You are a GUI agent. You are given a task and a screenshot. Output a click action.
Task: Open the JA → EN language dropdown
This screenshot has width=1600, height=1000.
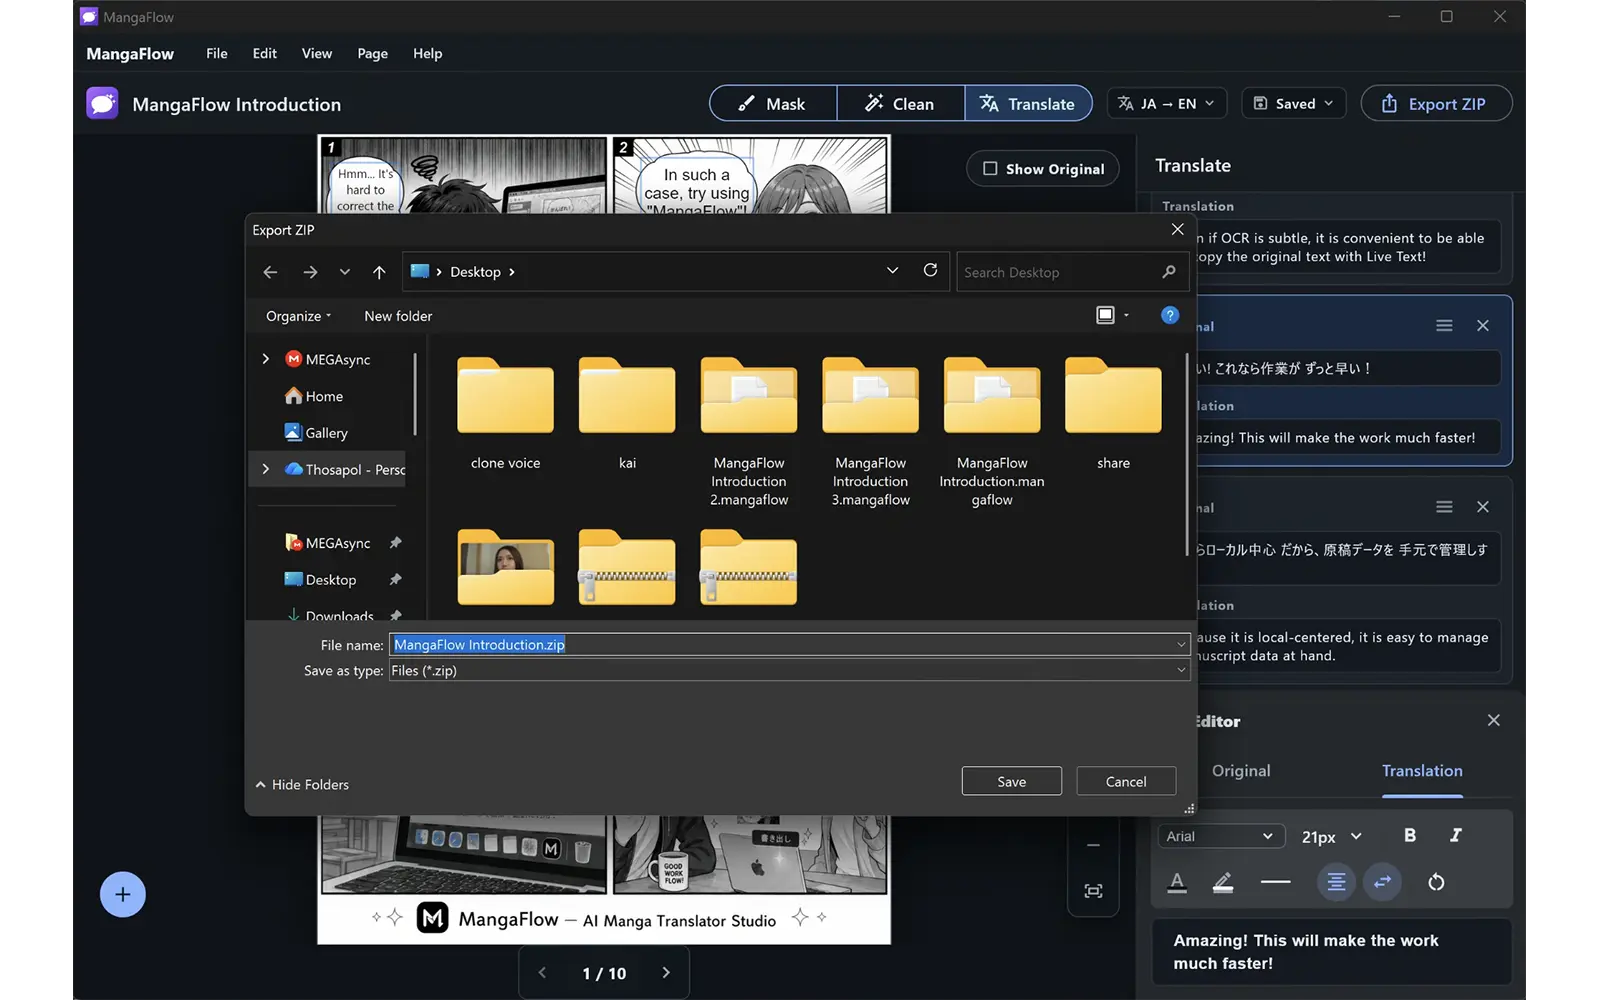coord(1166,104)
